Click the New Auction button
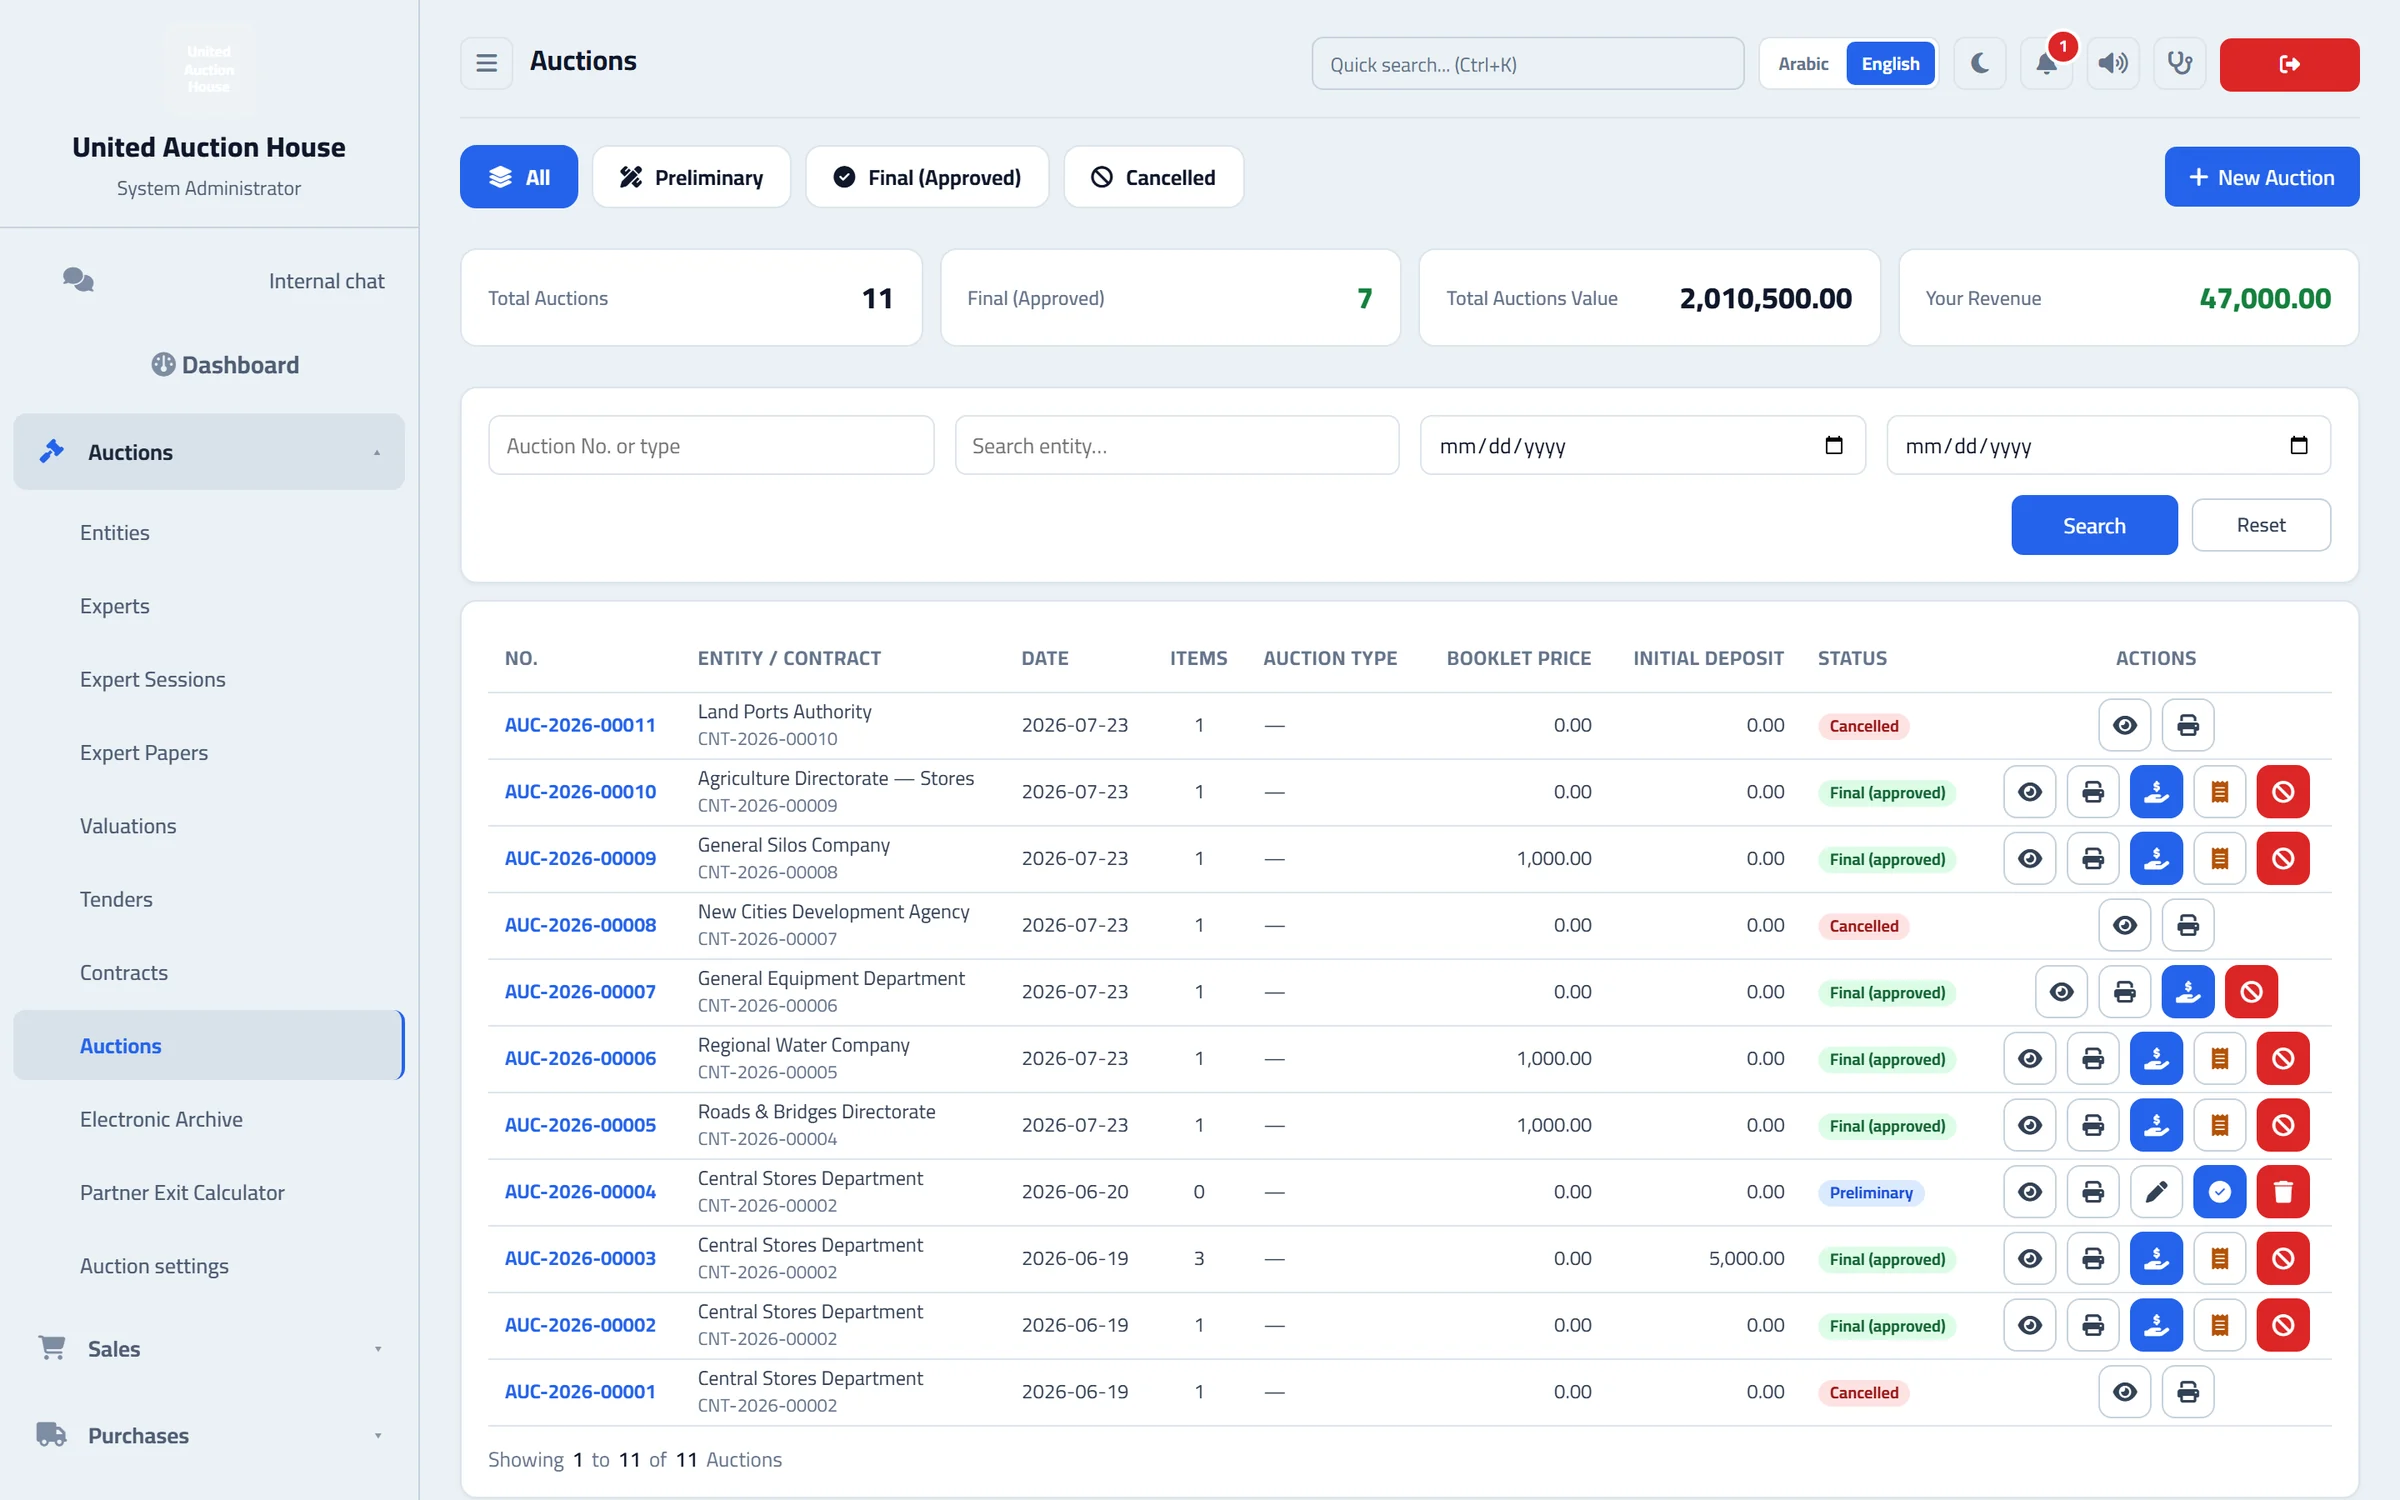 (2262, 177)
